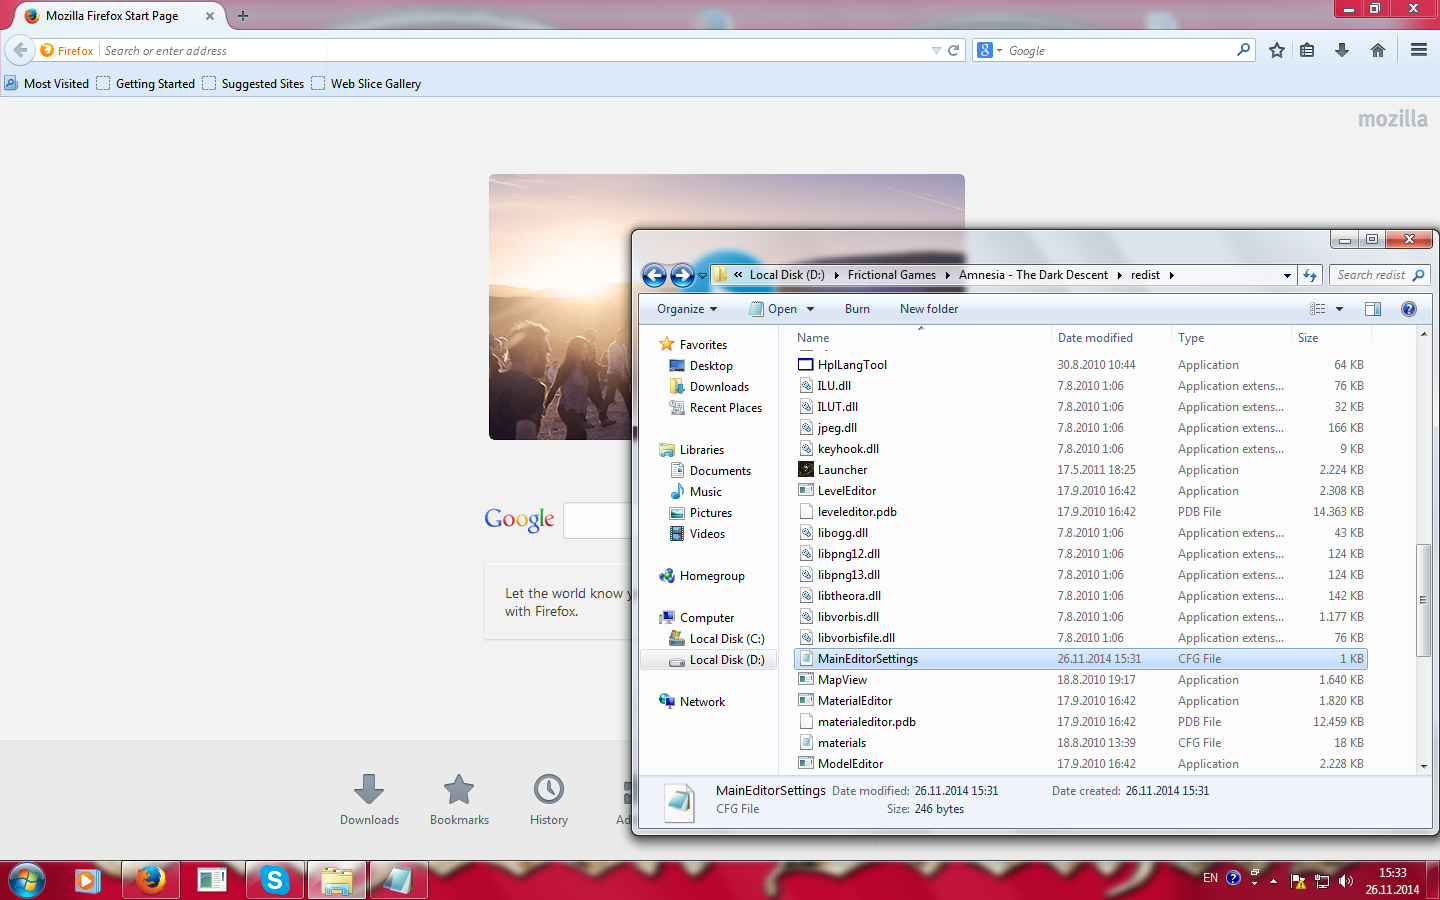Image resolution: width=1440 pixels, height=900 pixels.
Task: Open Firefox bookmarks list icon
Action: click(1307, 50)
